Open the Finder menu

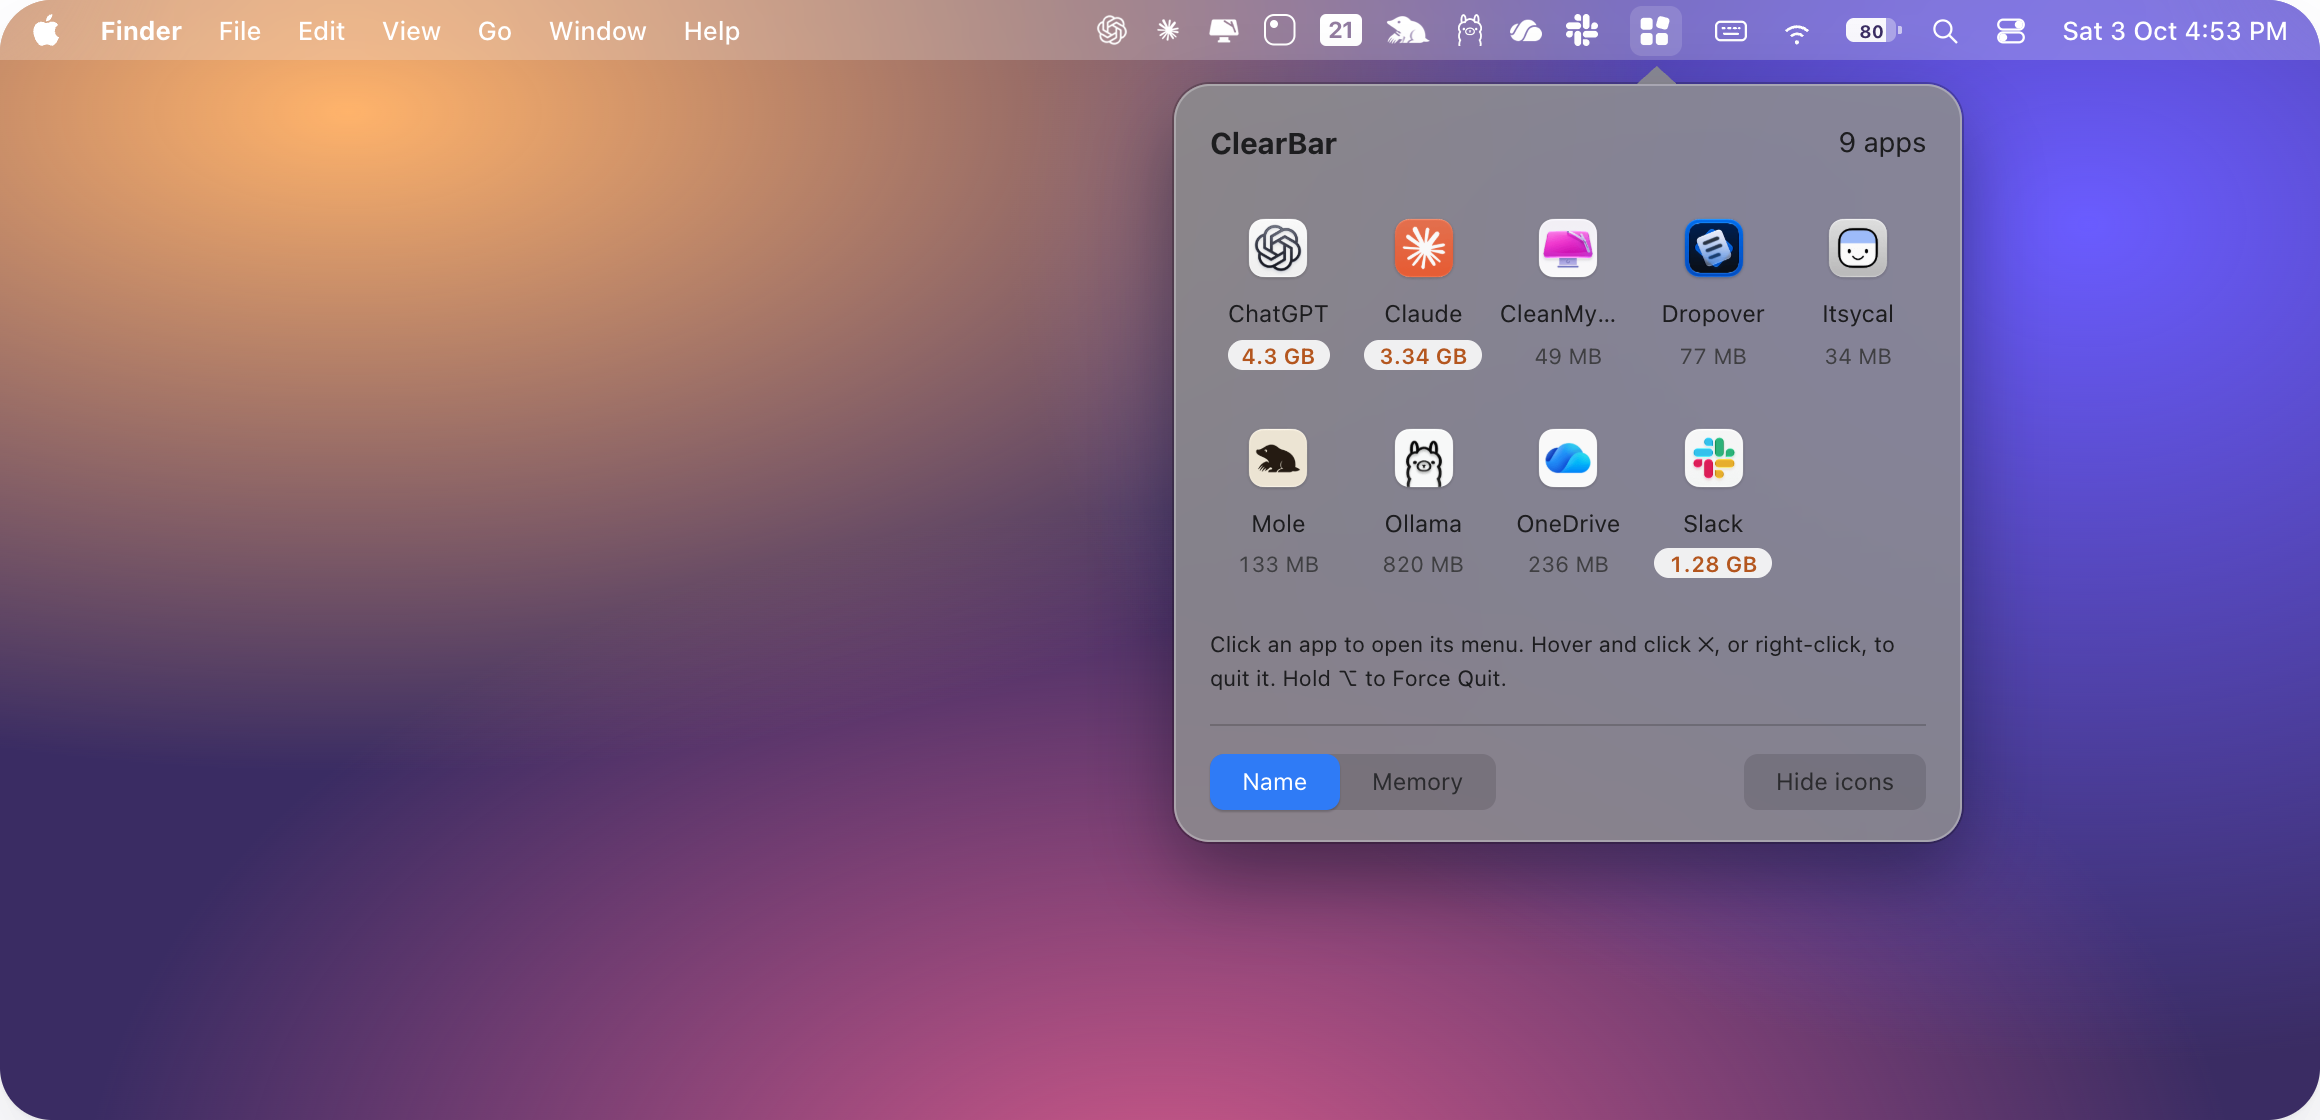tap(141, 31)
